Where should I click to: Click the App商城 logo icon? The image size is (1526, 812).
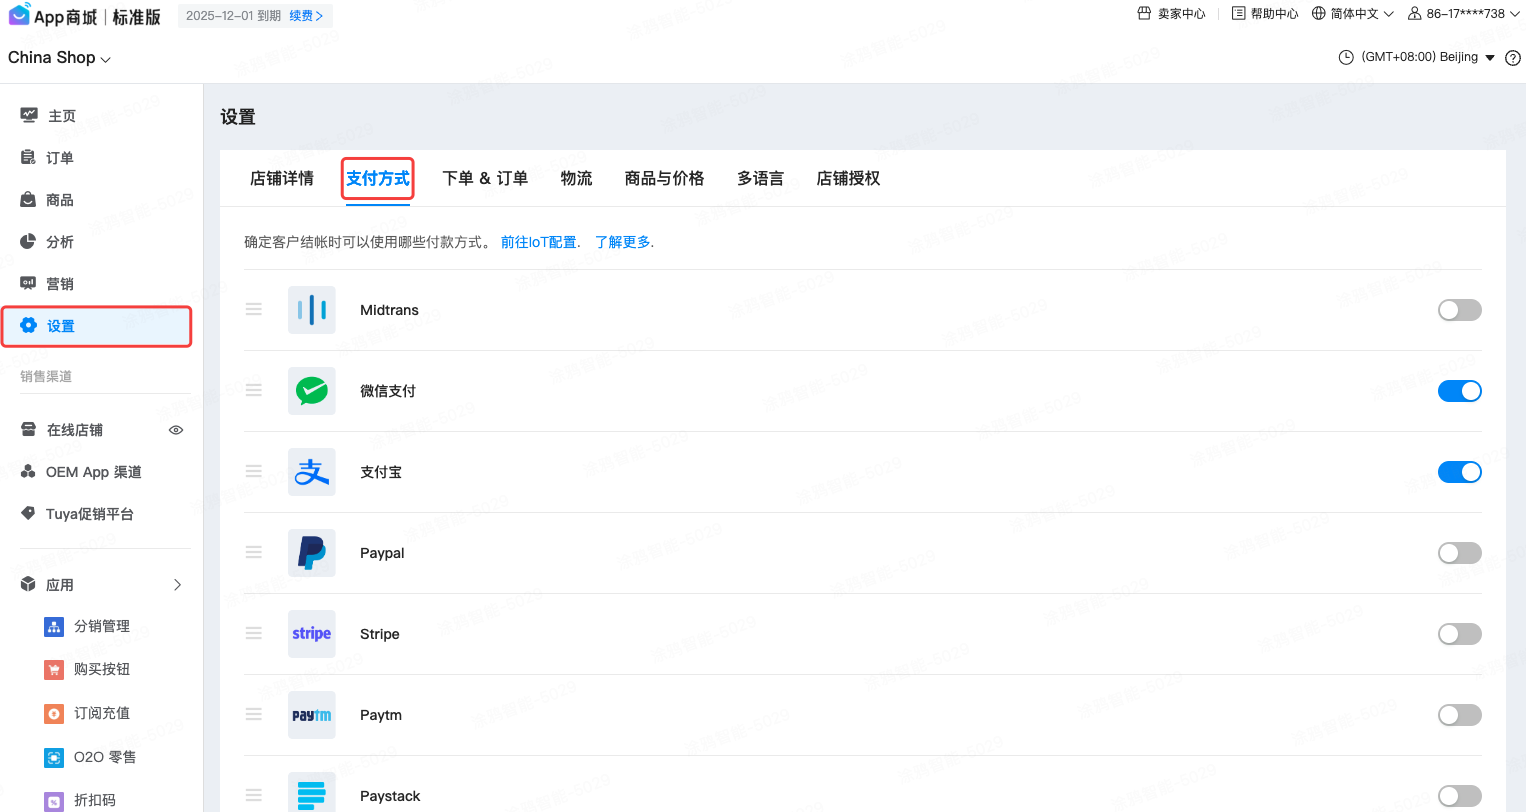19,15
